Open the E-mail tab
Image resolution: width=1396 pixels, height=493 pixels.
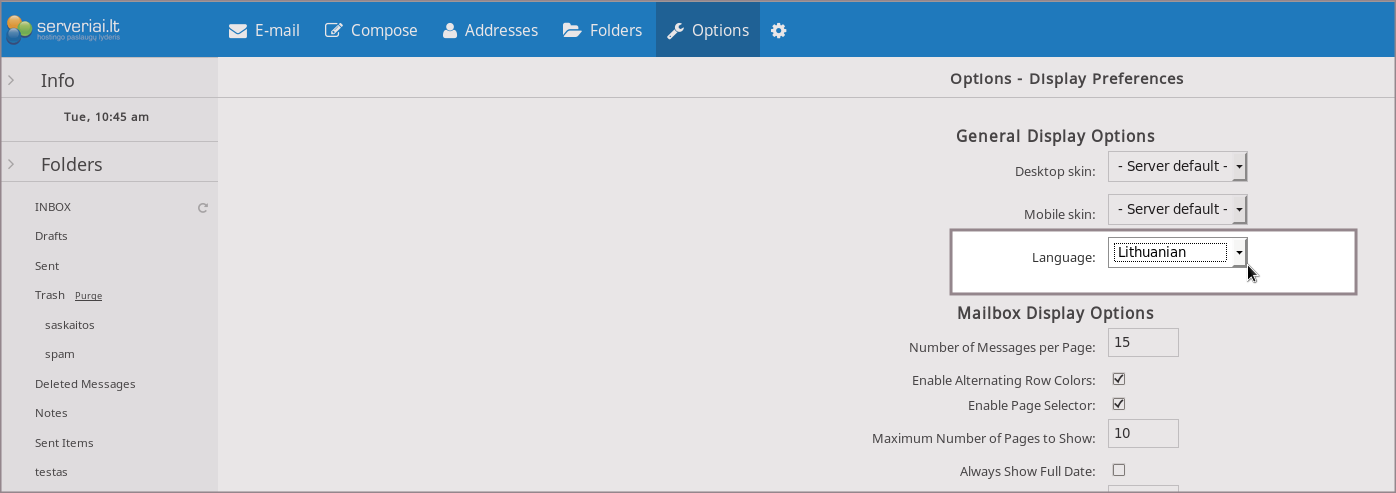[264, 30]
